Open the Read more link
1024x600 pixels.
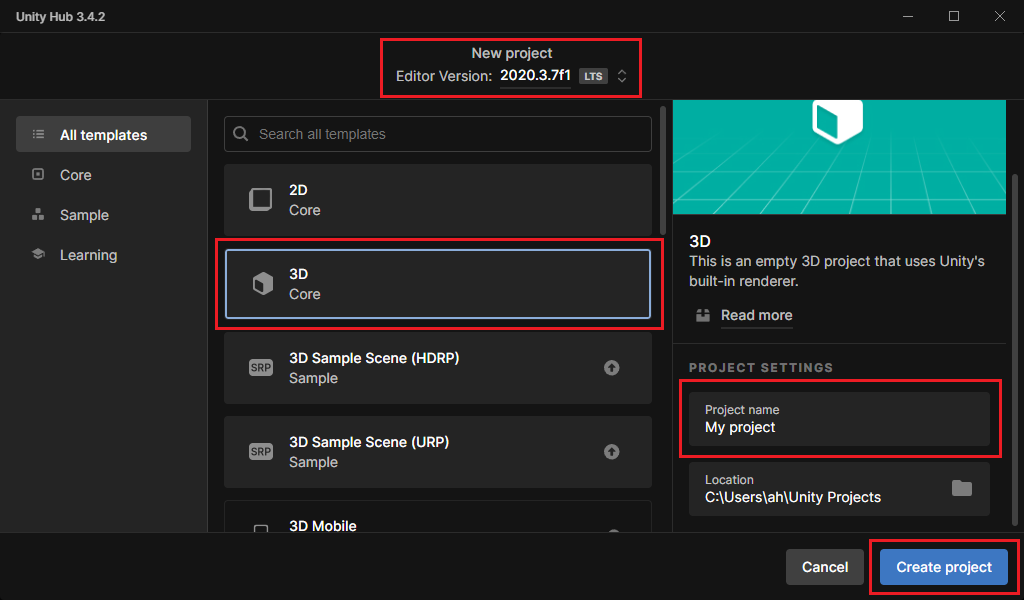click(x=756, y=315)
